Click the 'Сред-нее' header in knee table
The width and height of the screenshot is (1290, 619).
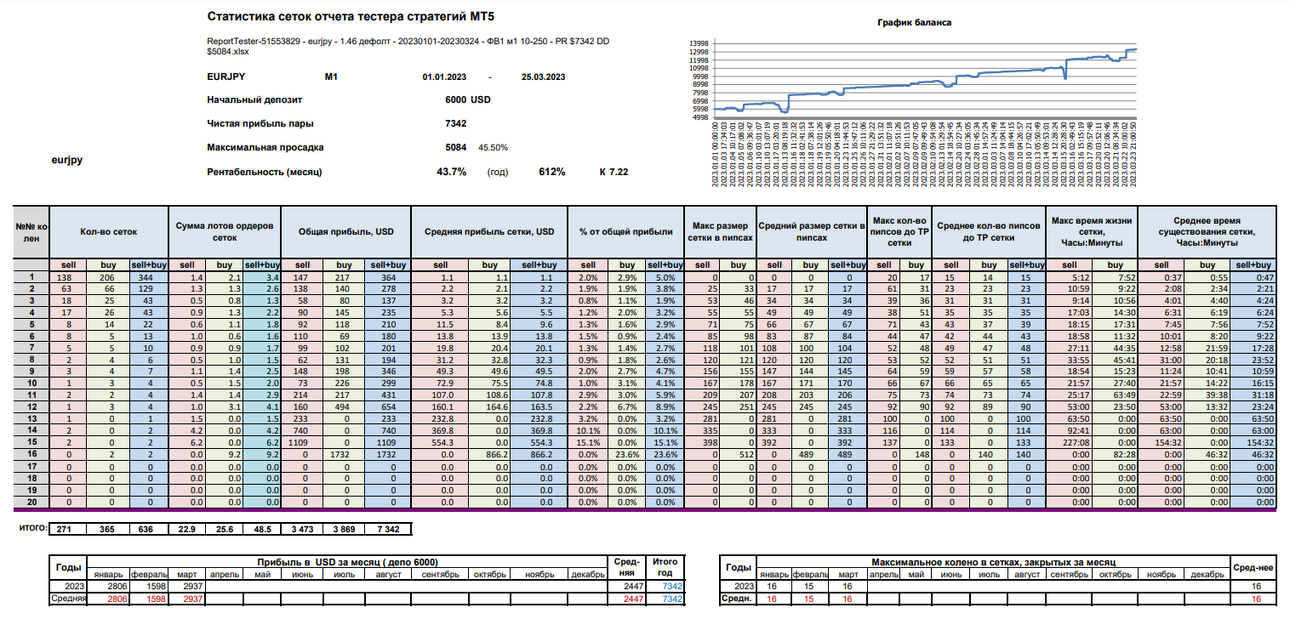tap(1254, 568)
